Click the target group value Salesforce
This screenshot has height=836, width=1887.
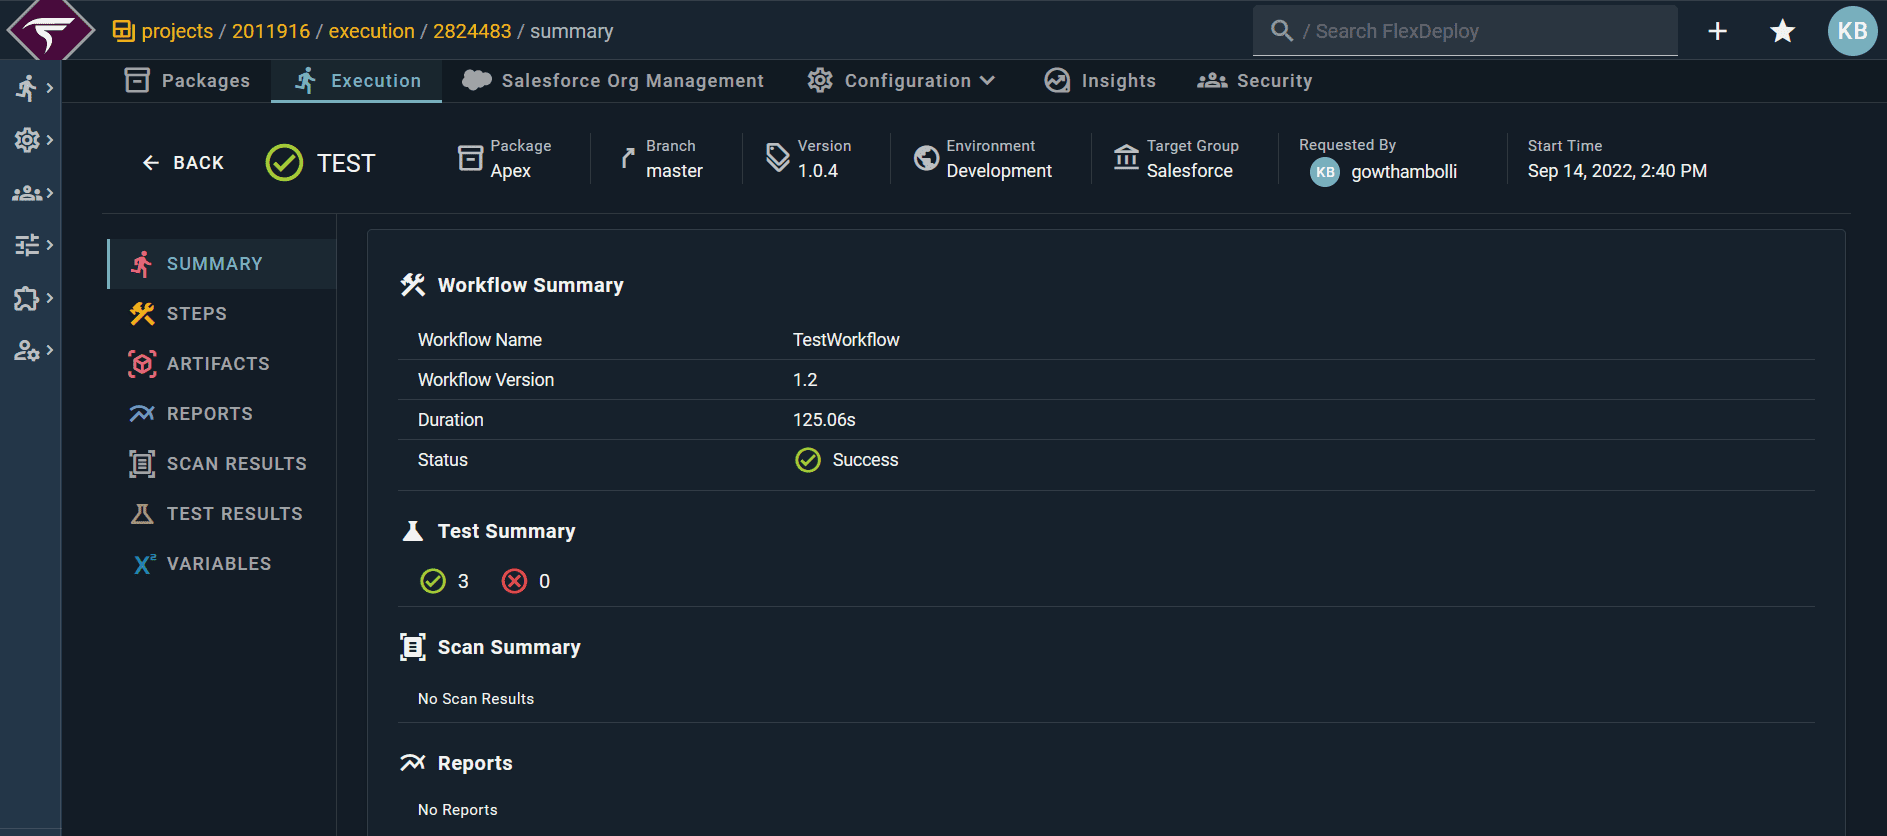coord(1190,171)
